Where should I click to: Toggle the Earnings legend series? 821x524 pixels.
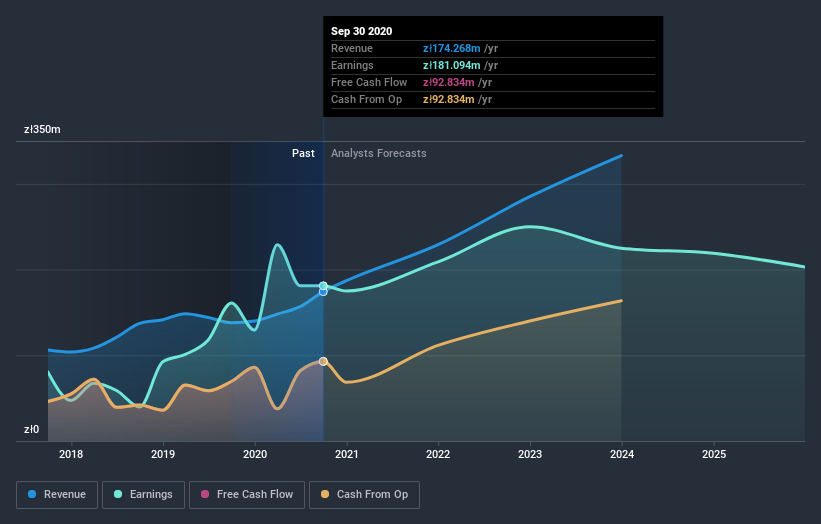click(143, 495)
